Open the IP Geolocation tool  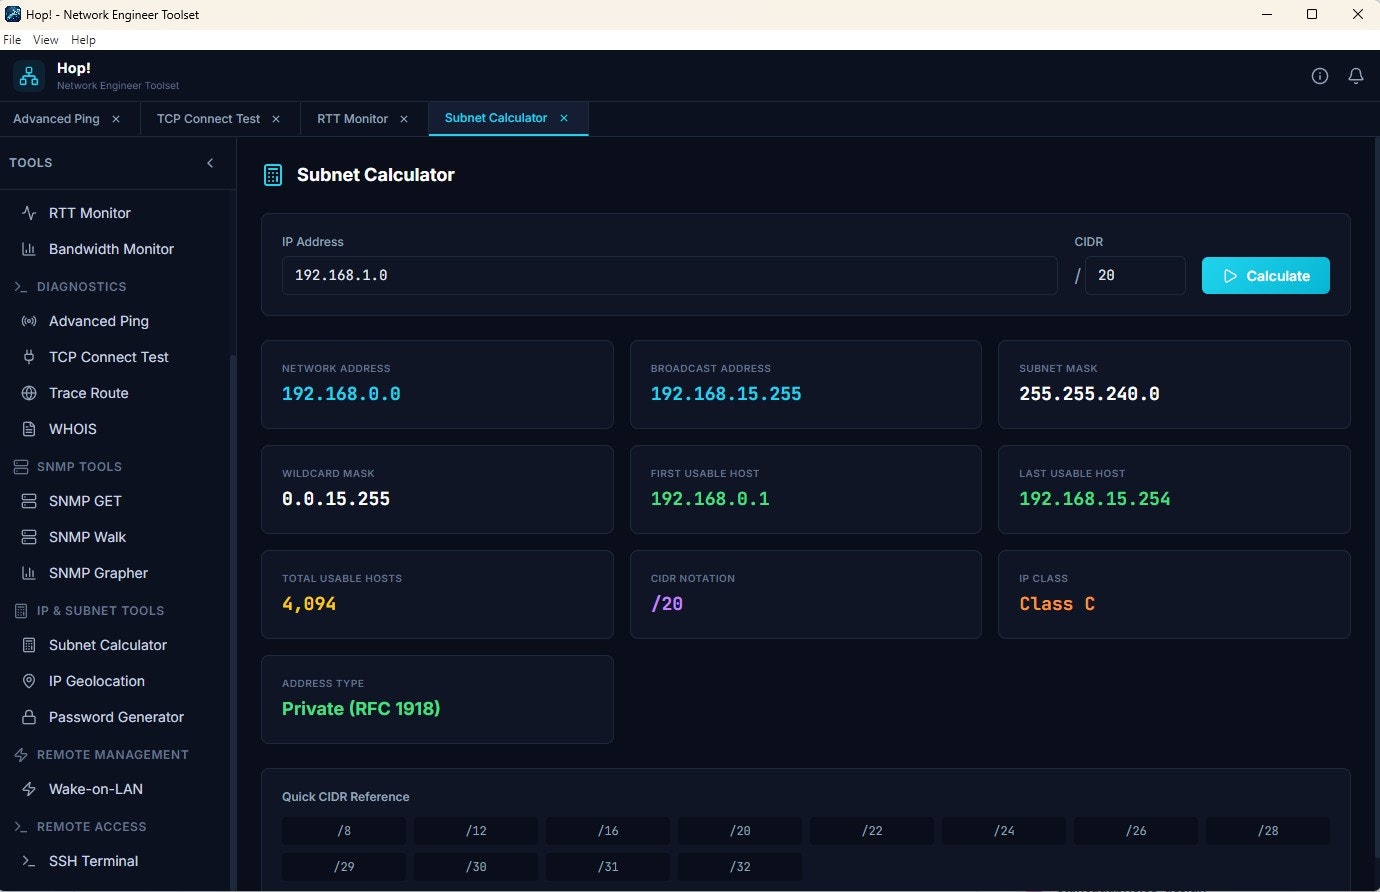click(96, 681)
